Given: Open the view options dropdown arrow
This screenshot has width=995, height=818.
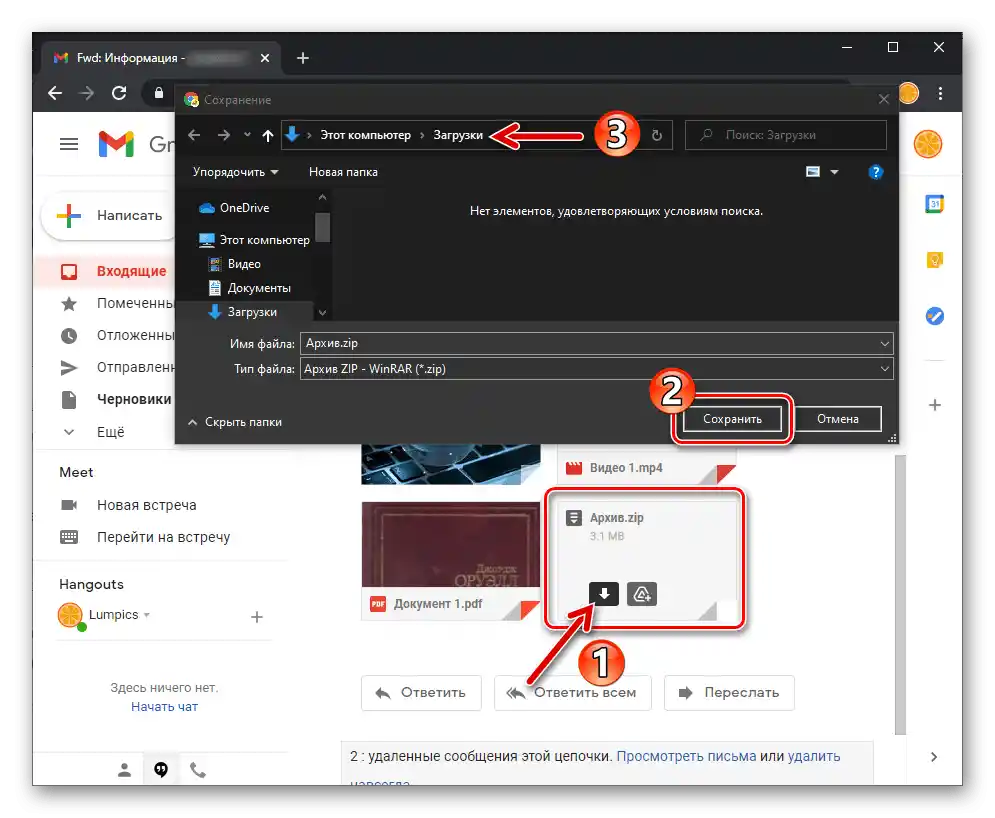Looking at the screenshot, I should pos(834,172).
